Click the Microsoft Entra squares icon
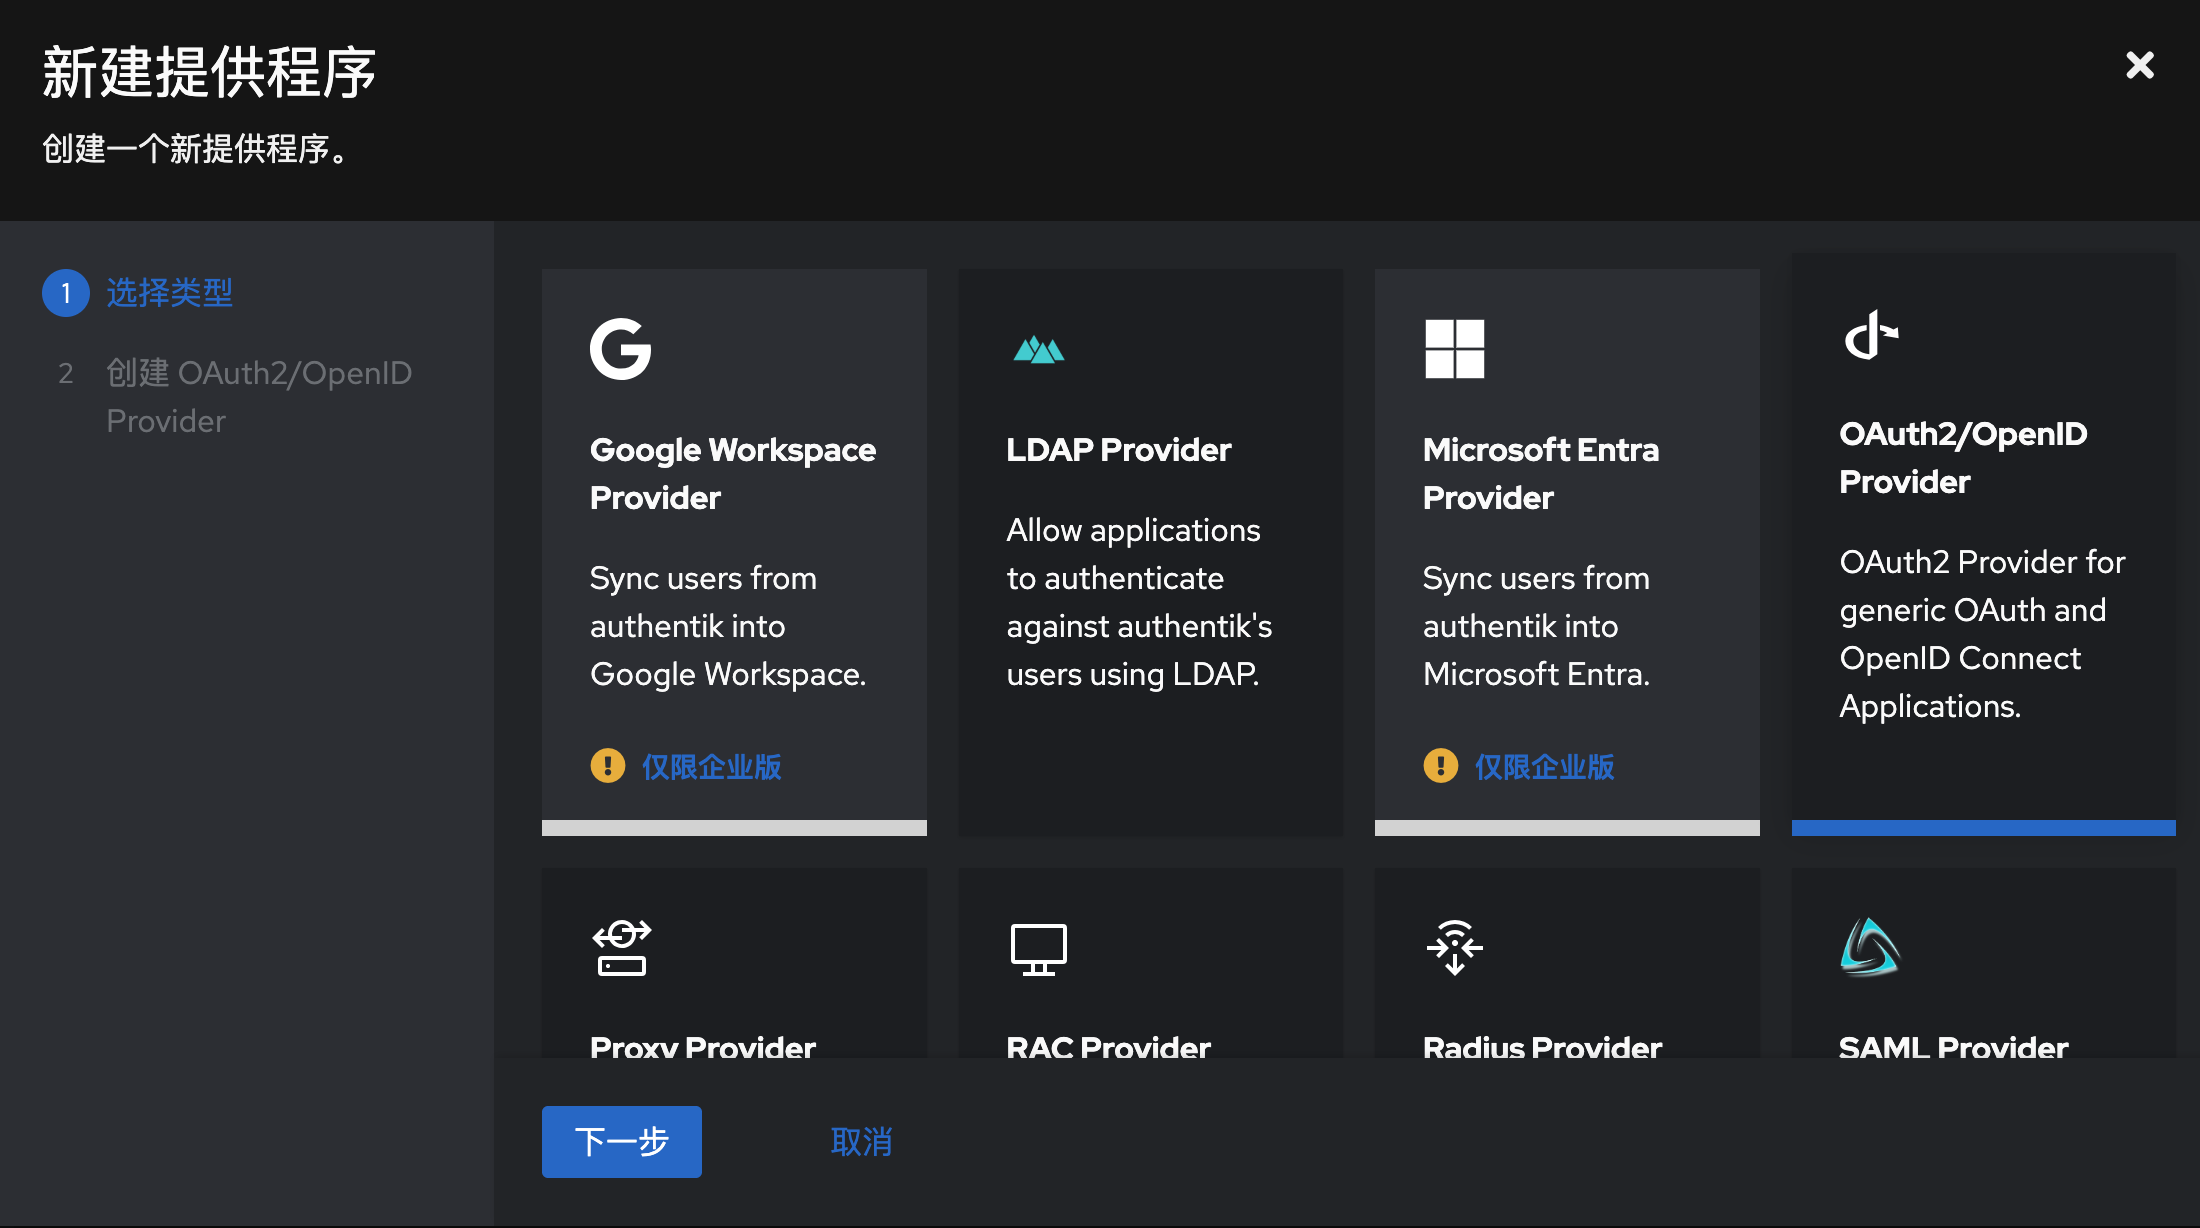This screenshot has height=1228, width=2200. (x=1455, y=349)
